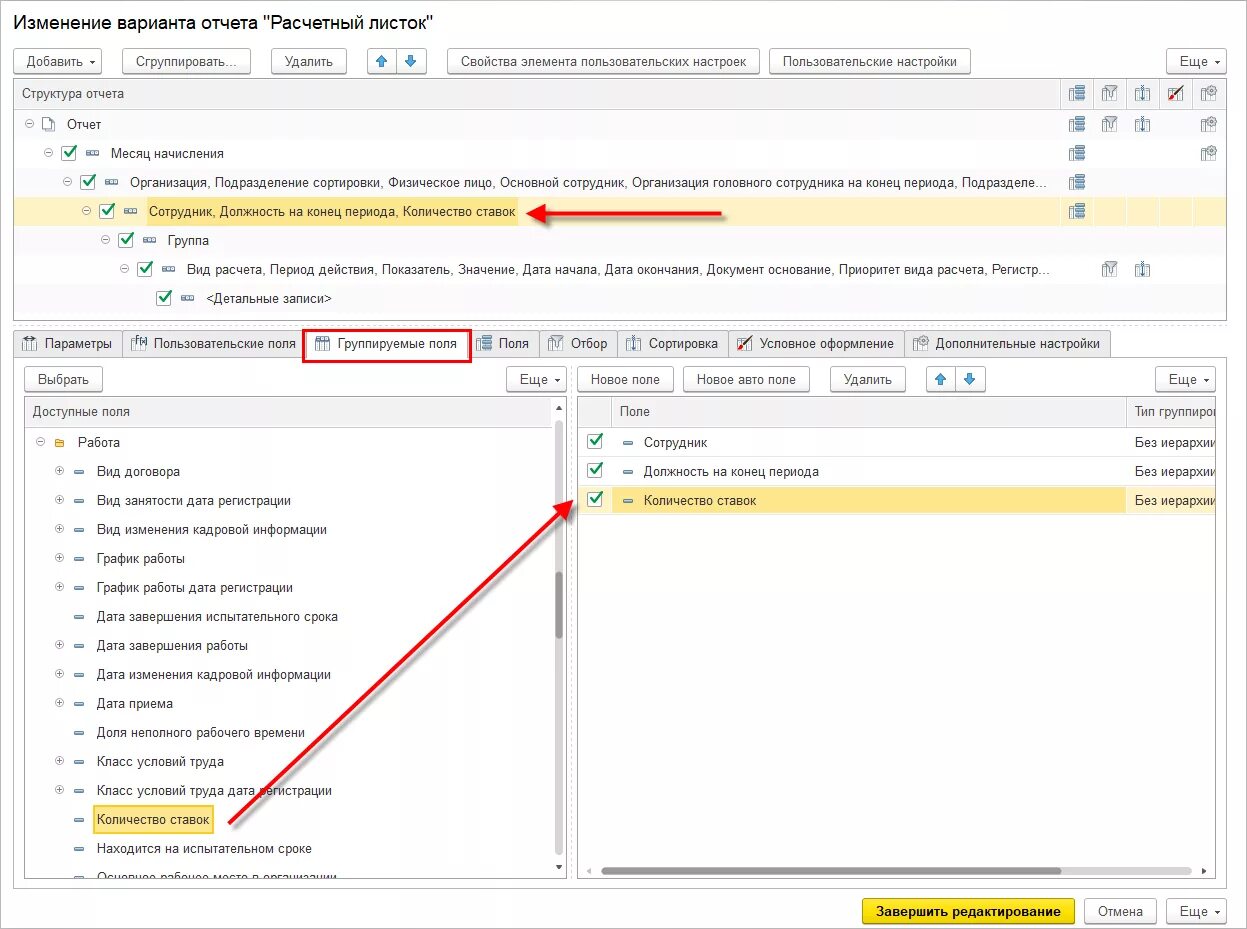Click the conditional formatting brush icon in the header
Image resolution: width=1247 pixels, height=929 pixels.
(x=1176, y=94)
